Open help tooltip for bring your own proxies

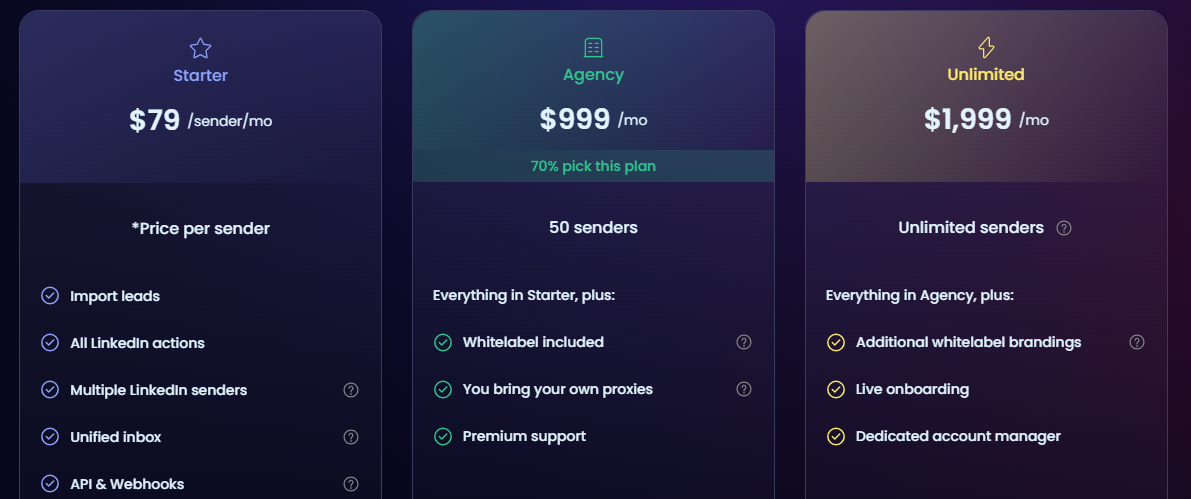click(744, 390)
